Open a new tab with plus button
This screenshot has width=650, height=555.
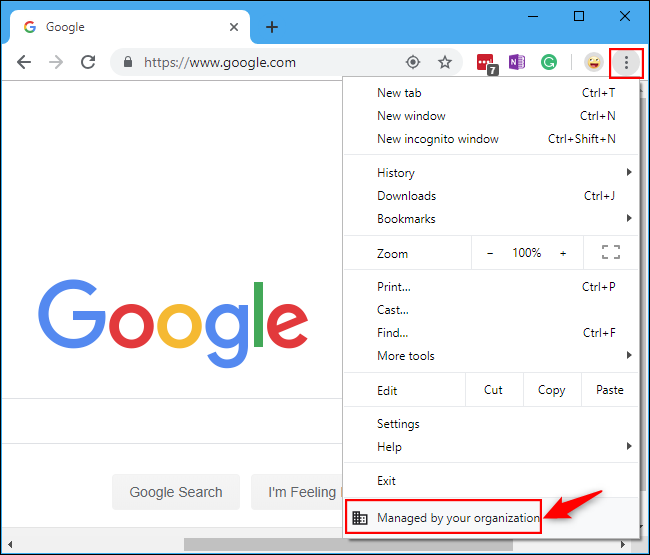272,27
